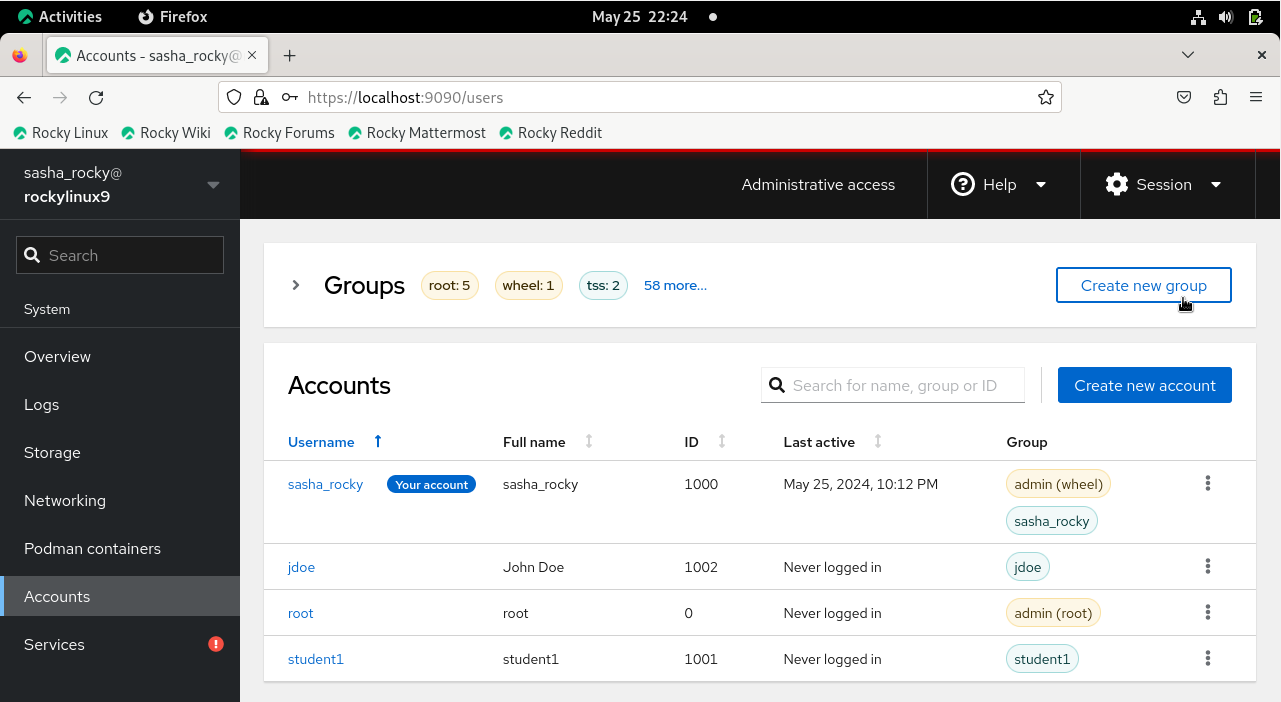Click the Create new account button

pos(1144,385)
